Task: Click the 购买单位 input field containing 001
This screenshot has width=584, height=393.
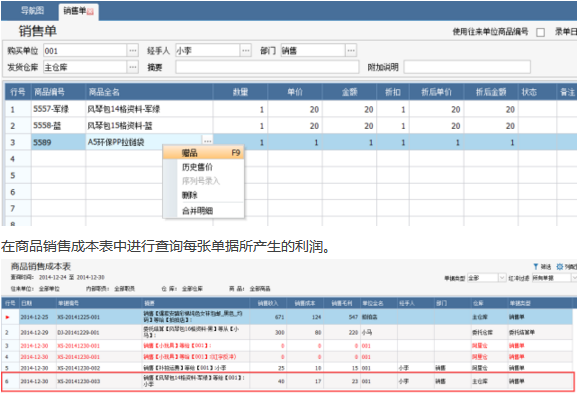Action: (x=85, y=50)
